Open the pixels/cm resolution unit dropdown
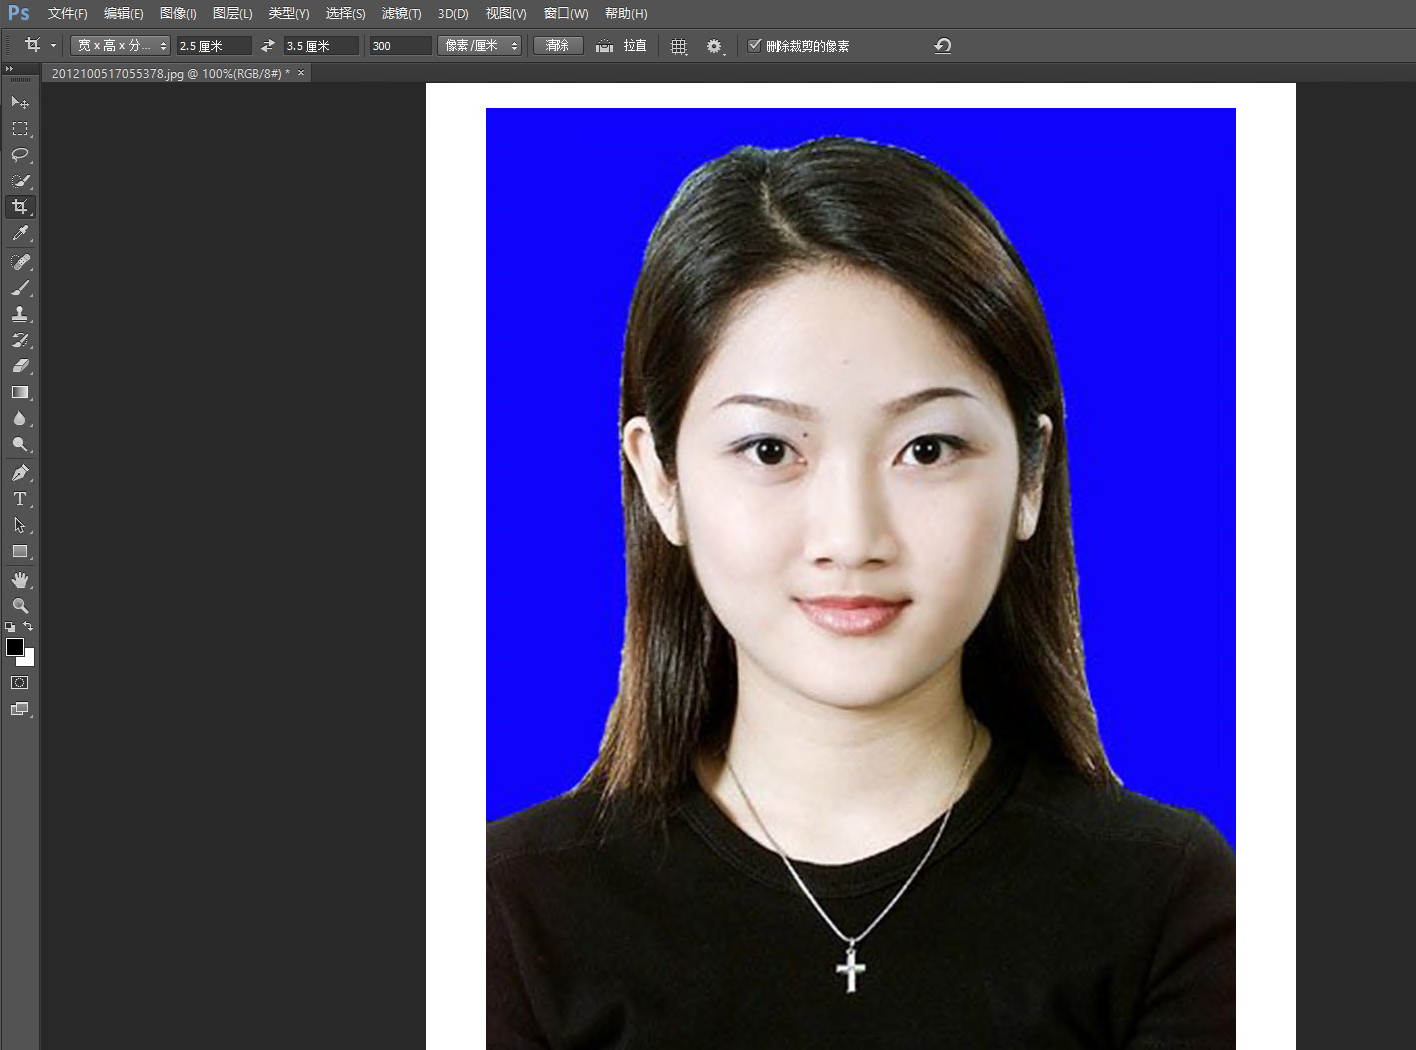The image size is (1416, 1050). (479, 46)
